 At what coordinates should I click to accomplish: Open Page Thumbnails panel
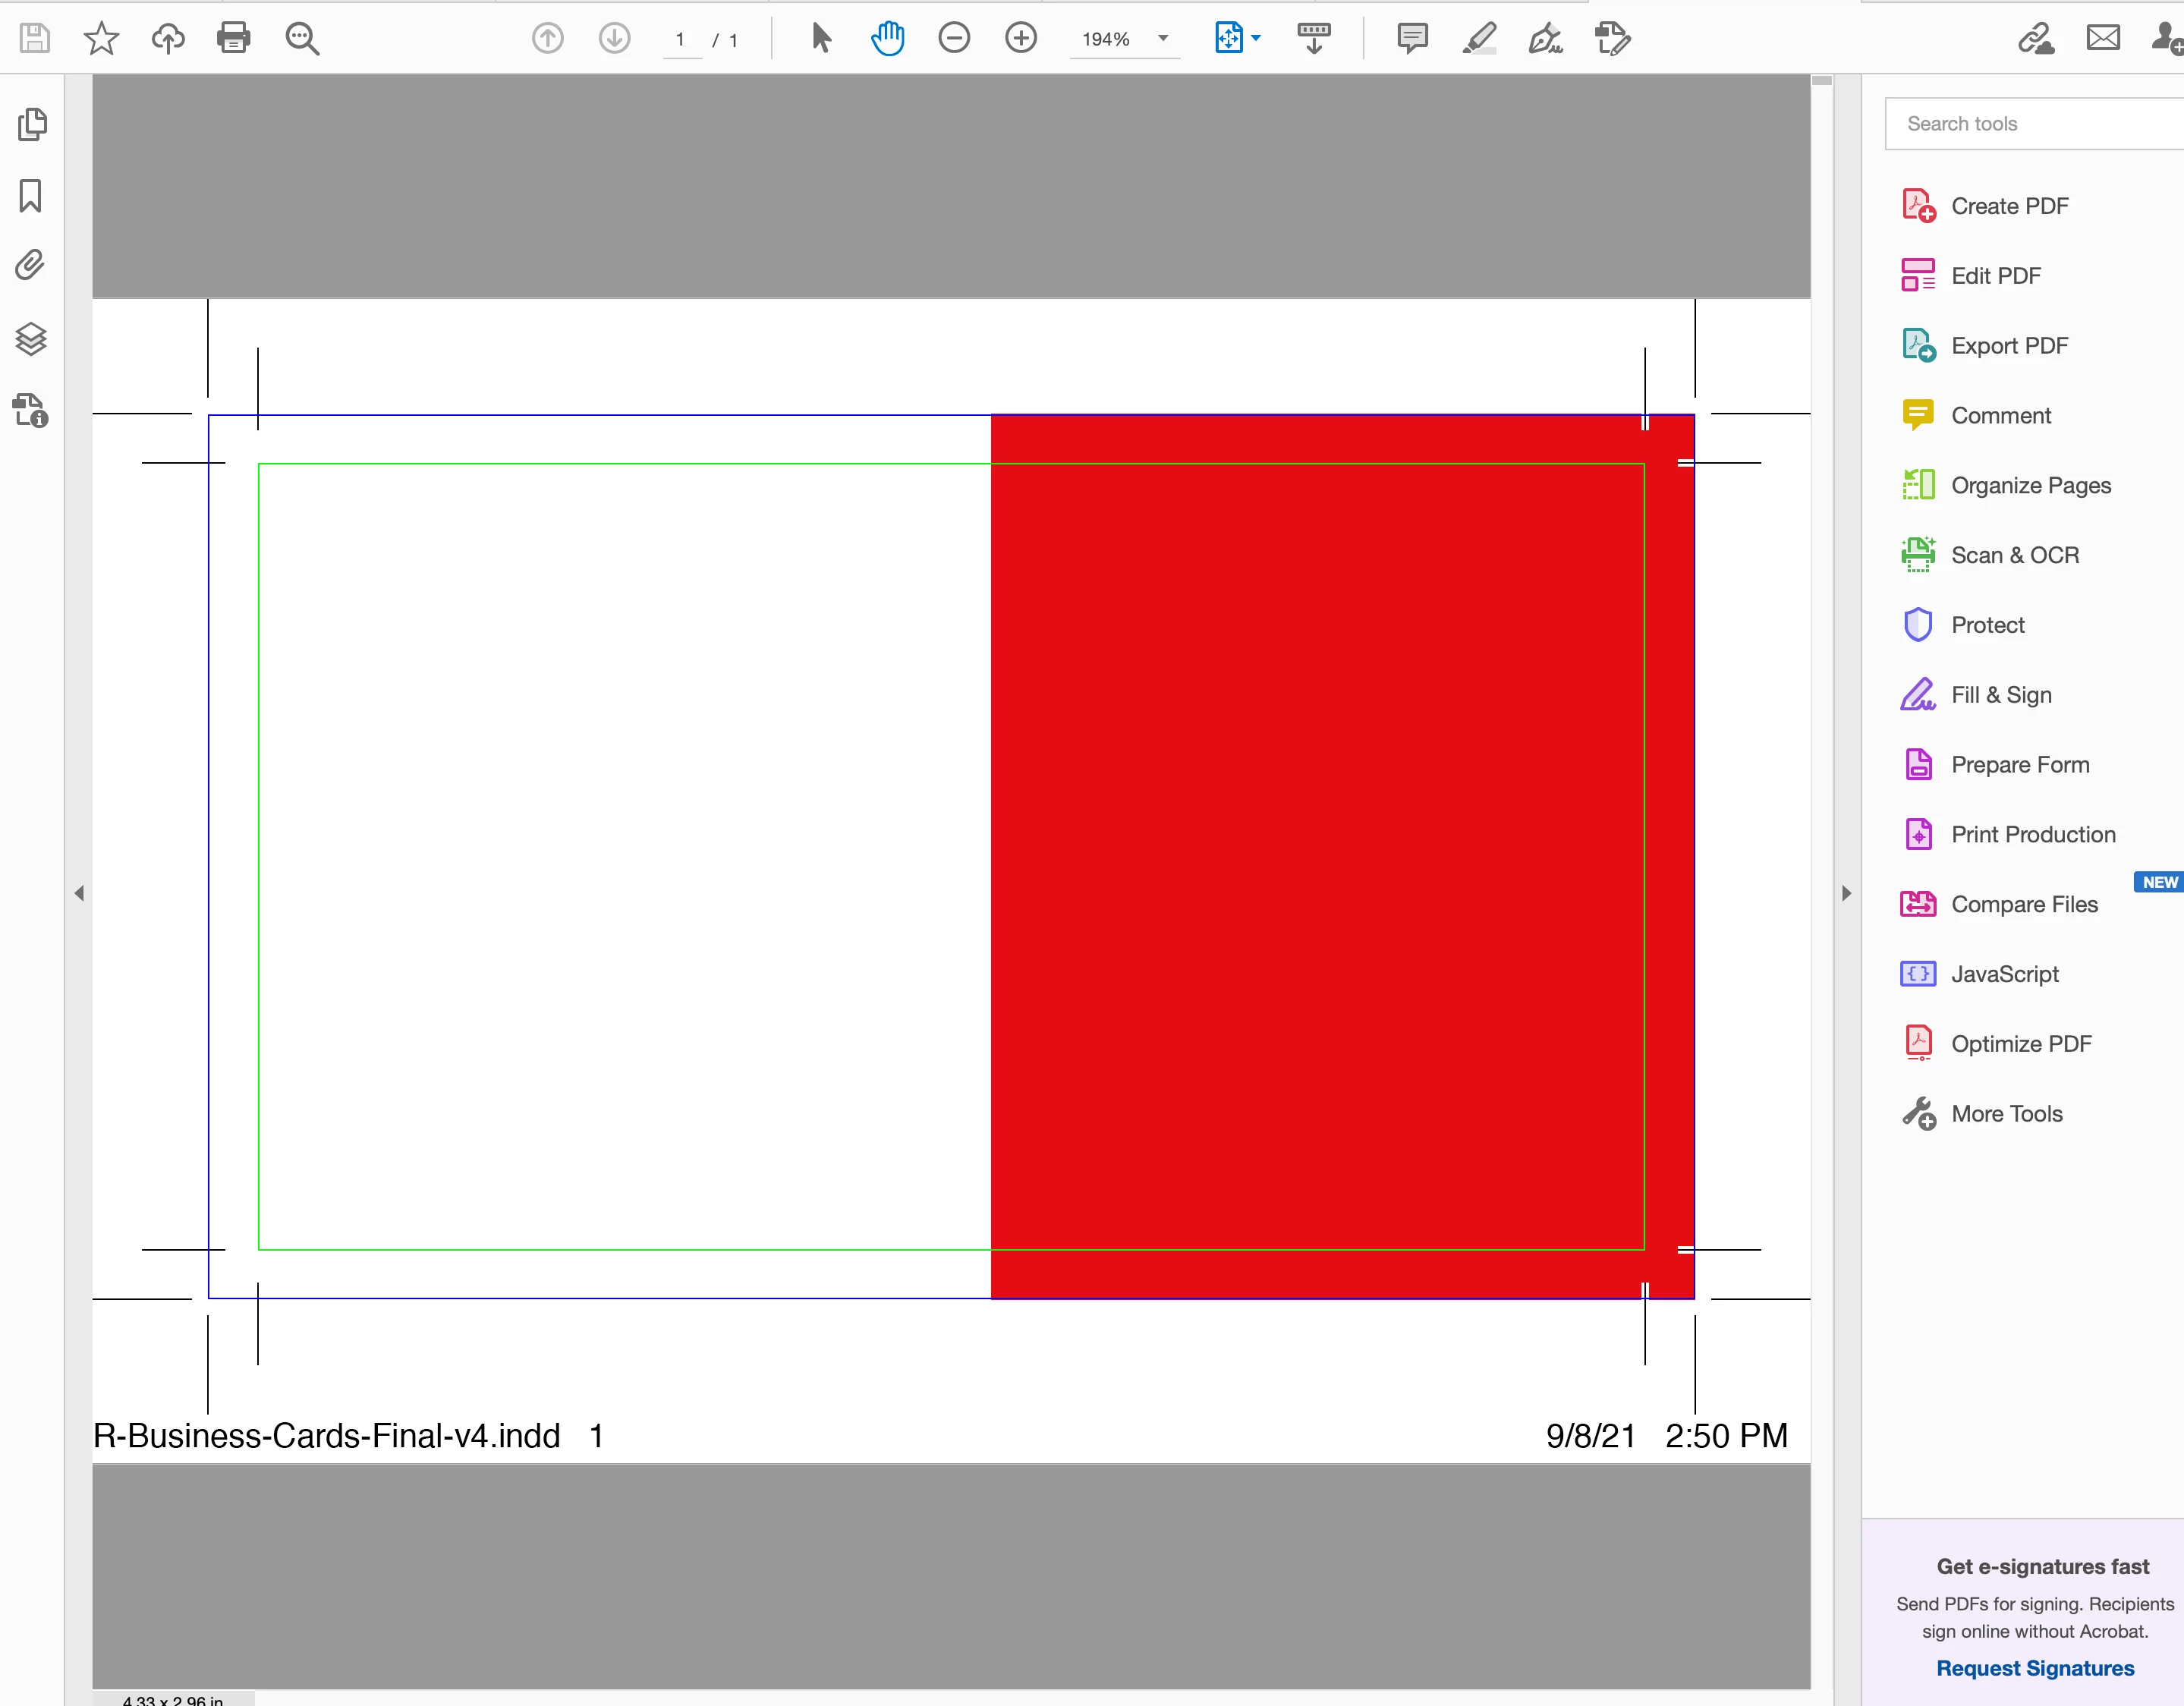[x=31, y=124]
